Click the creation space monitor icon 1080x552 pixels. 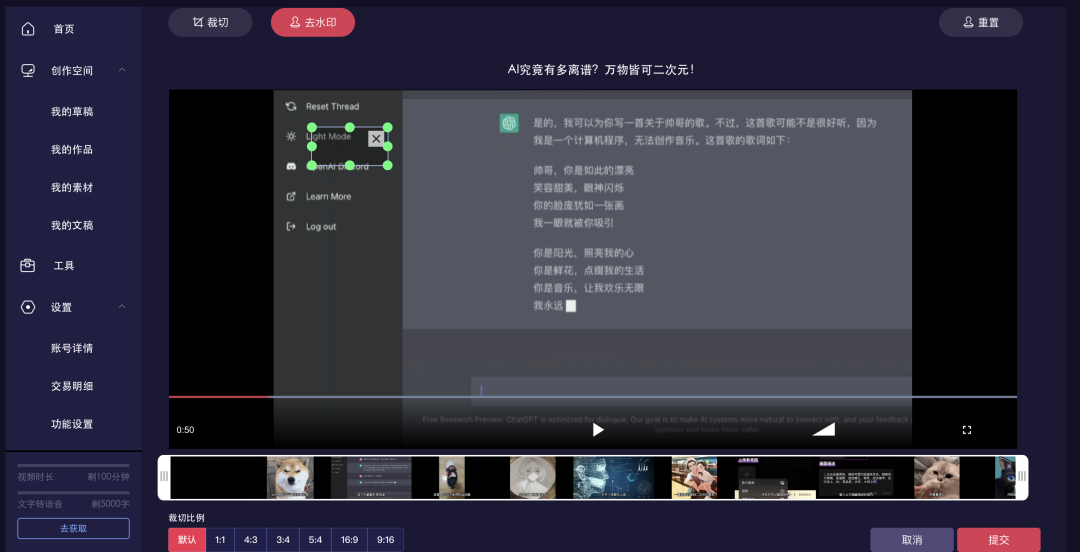28,70
